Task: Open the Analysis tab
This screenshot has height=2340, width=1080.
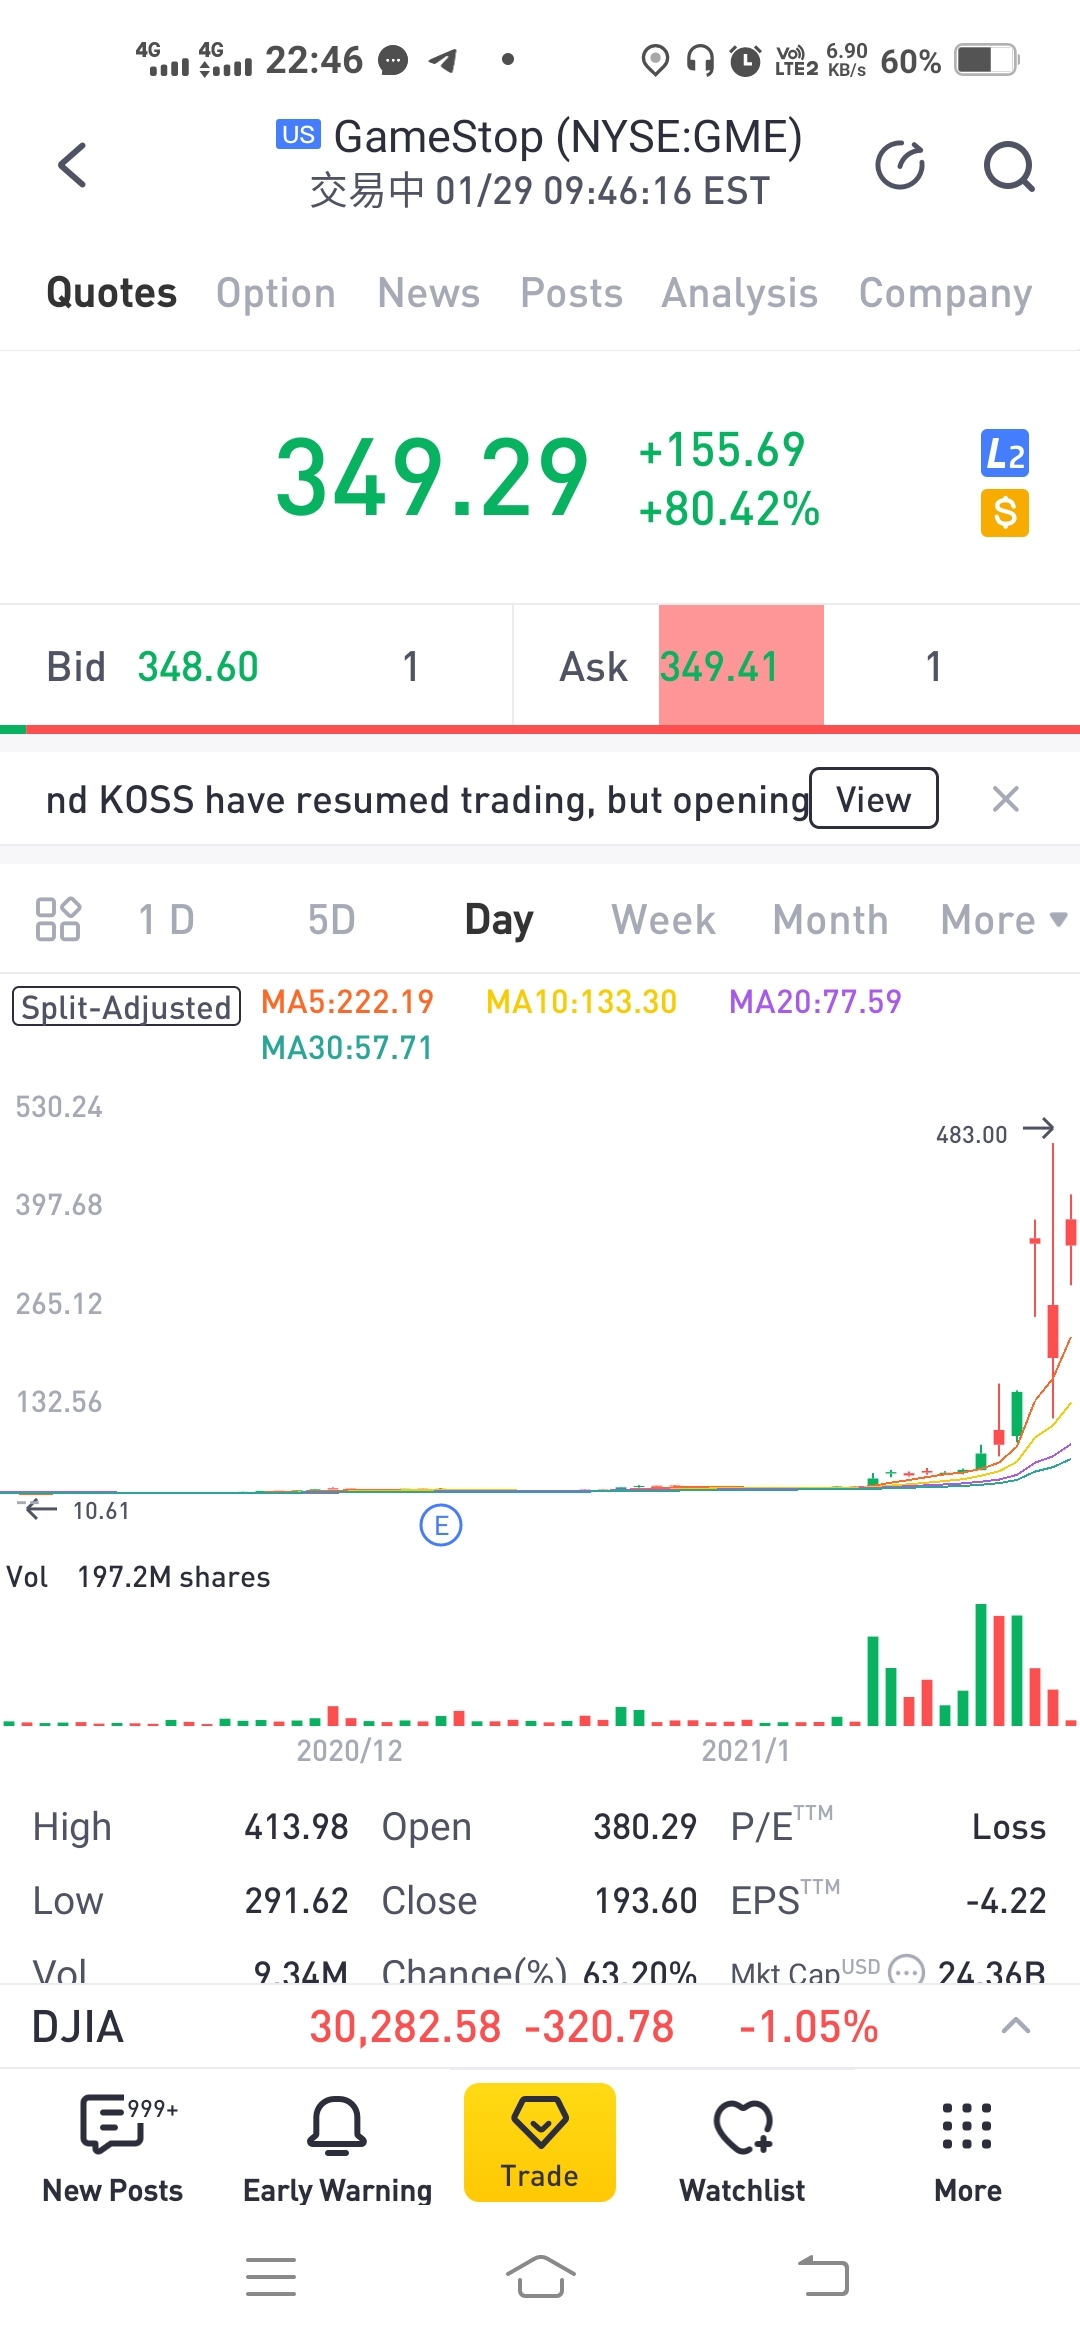Action: pyautogui.click(x=740, y=293)
